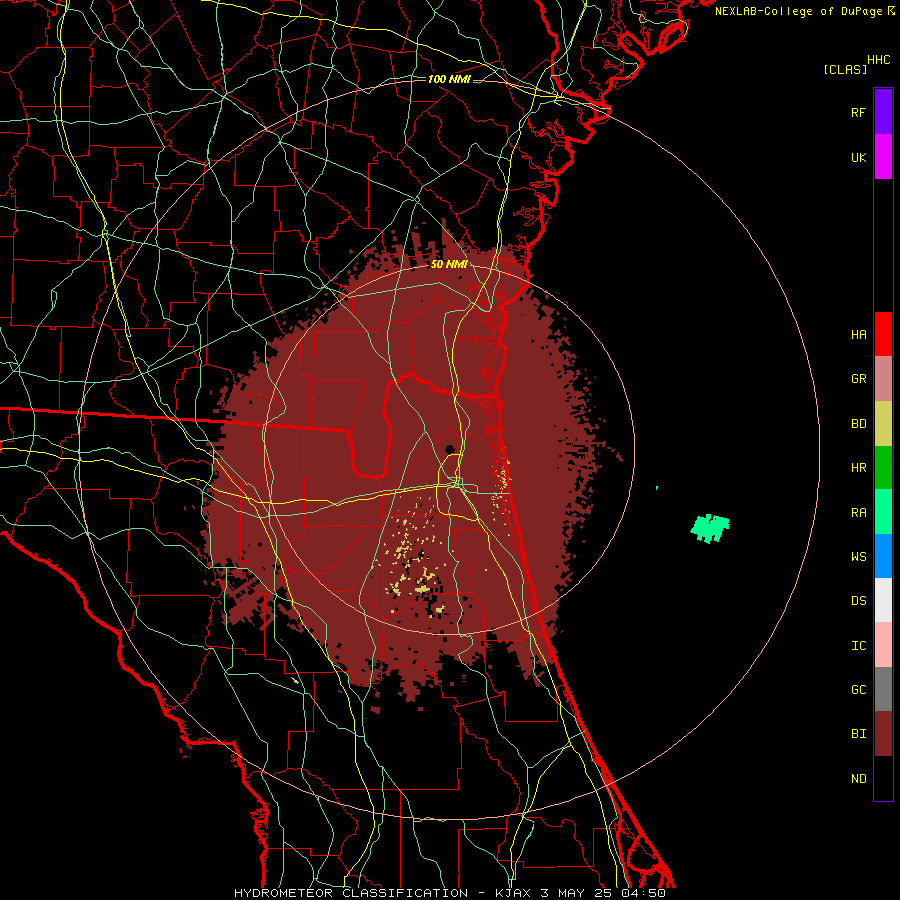Click the UK legend label
The image size is (900, 900).
pos(858,157)
